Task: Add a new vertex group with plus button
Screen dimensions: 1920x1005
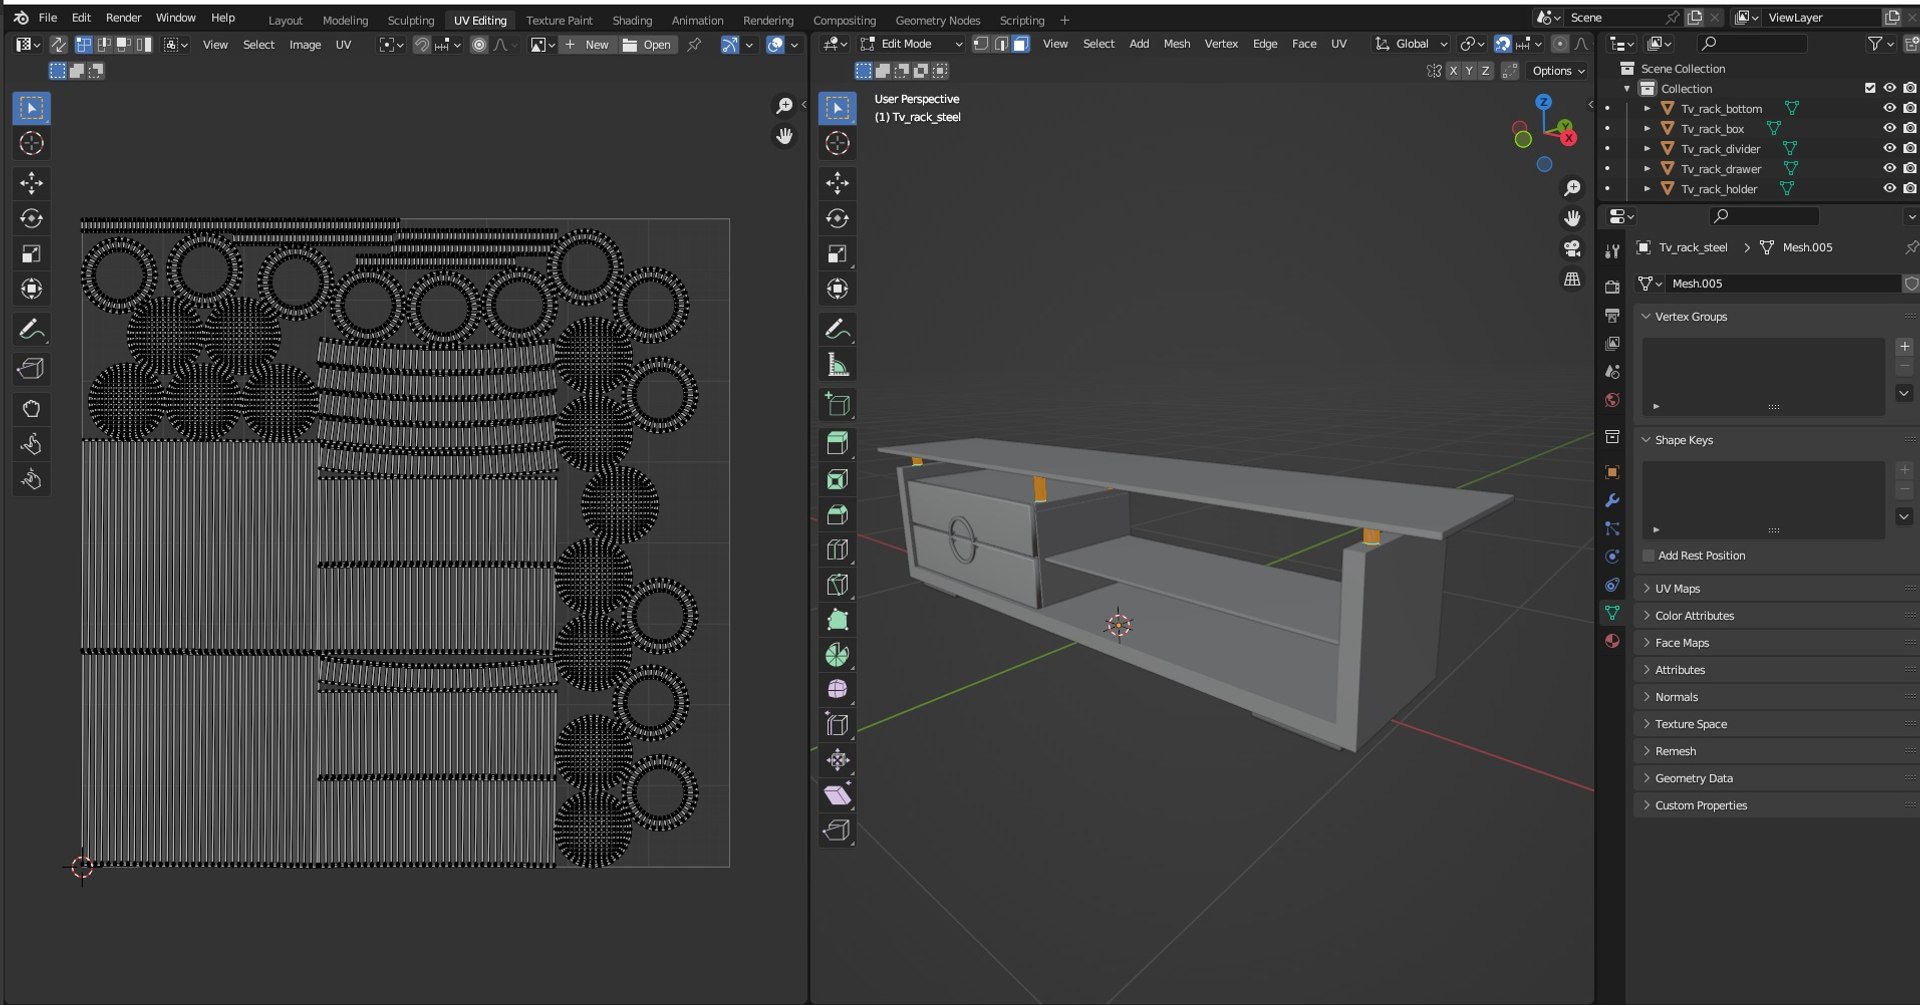Action: point(1904,346)
